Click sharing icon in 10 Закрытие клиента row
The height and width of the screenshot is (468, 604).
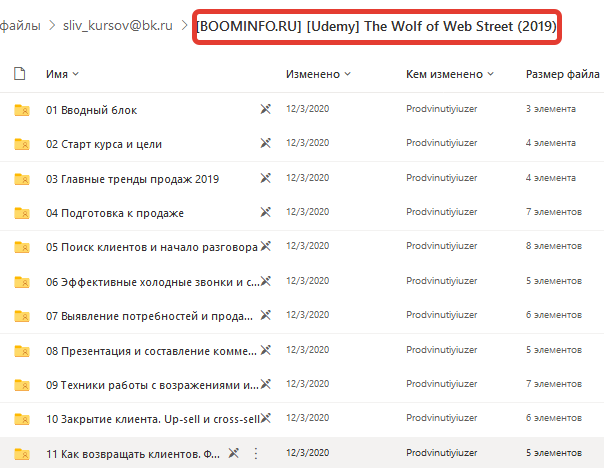(x=265, y=418)
